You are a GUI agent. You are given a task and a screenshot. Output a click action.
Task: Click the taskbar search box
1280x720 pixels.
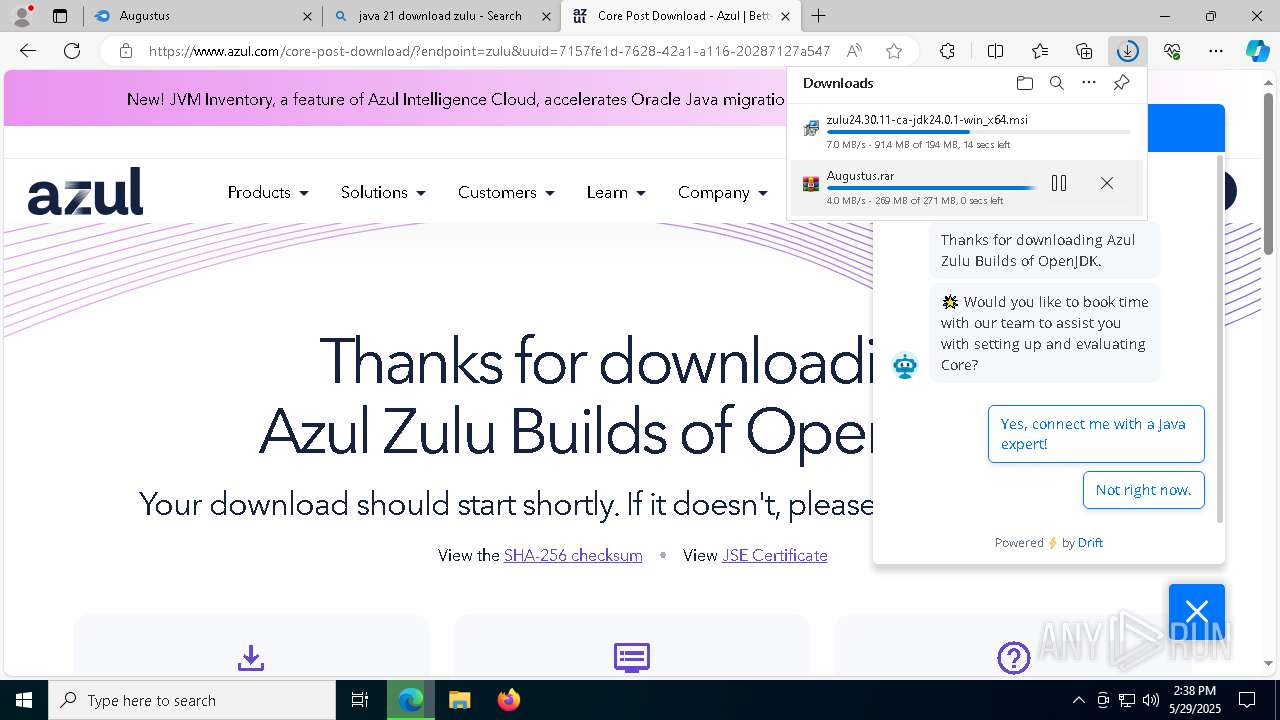tap(192, 700)
